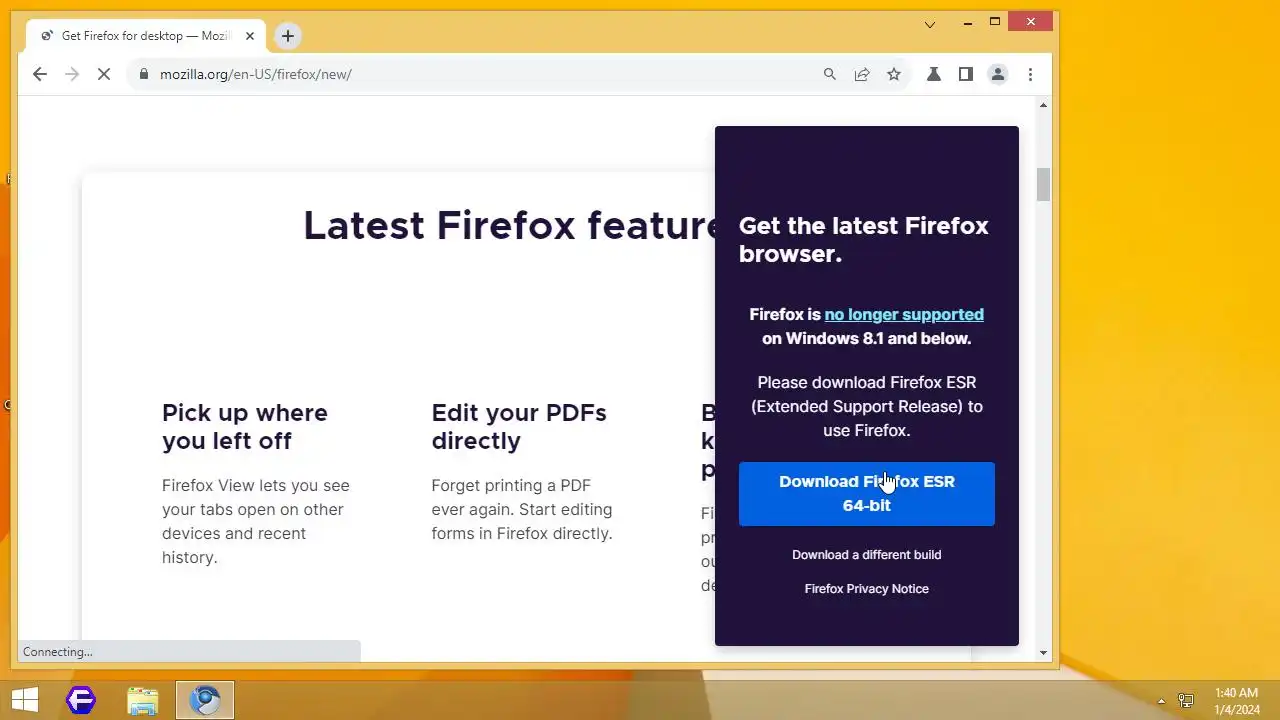Open the purple F app in taskbar
This screenshot has height=720, width=1280.
point(81,700)
